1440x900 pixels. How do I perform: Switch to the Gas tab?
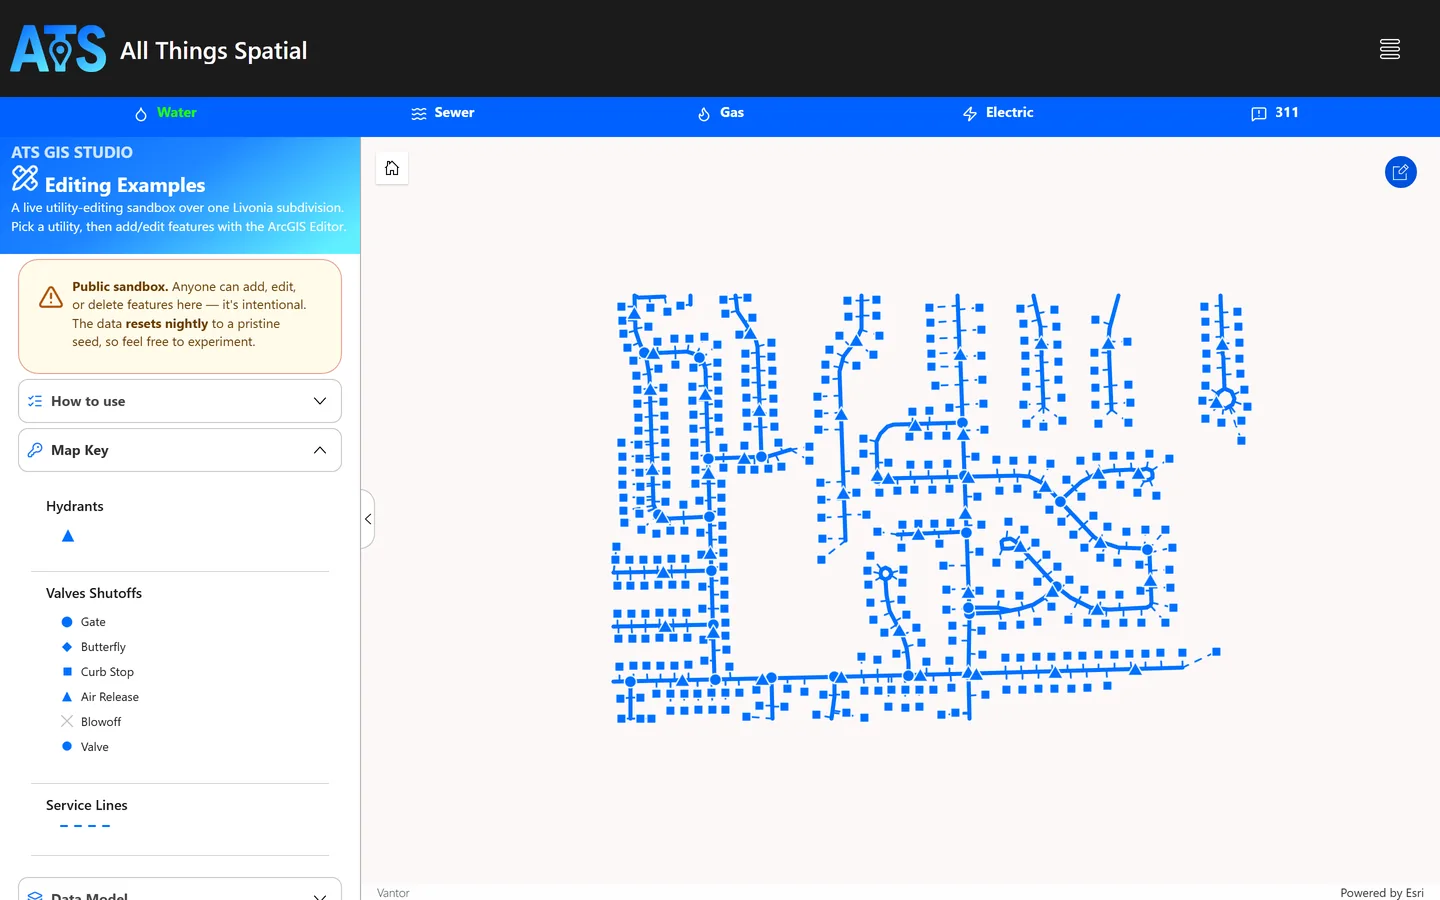[x=721, y=113]
